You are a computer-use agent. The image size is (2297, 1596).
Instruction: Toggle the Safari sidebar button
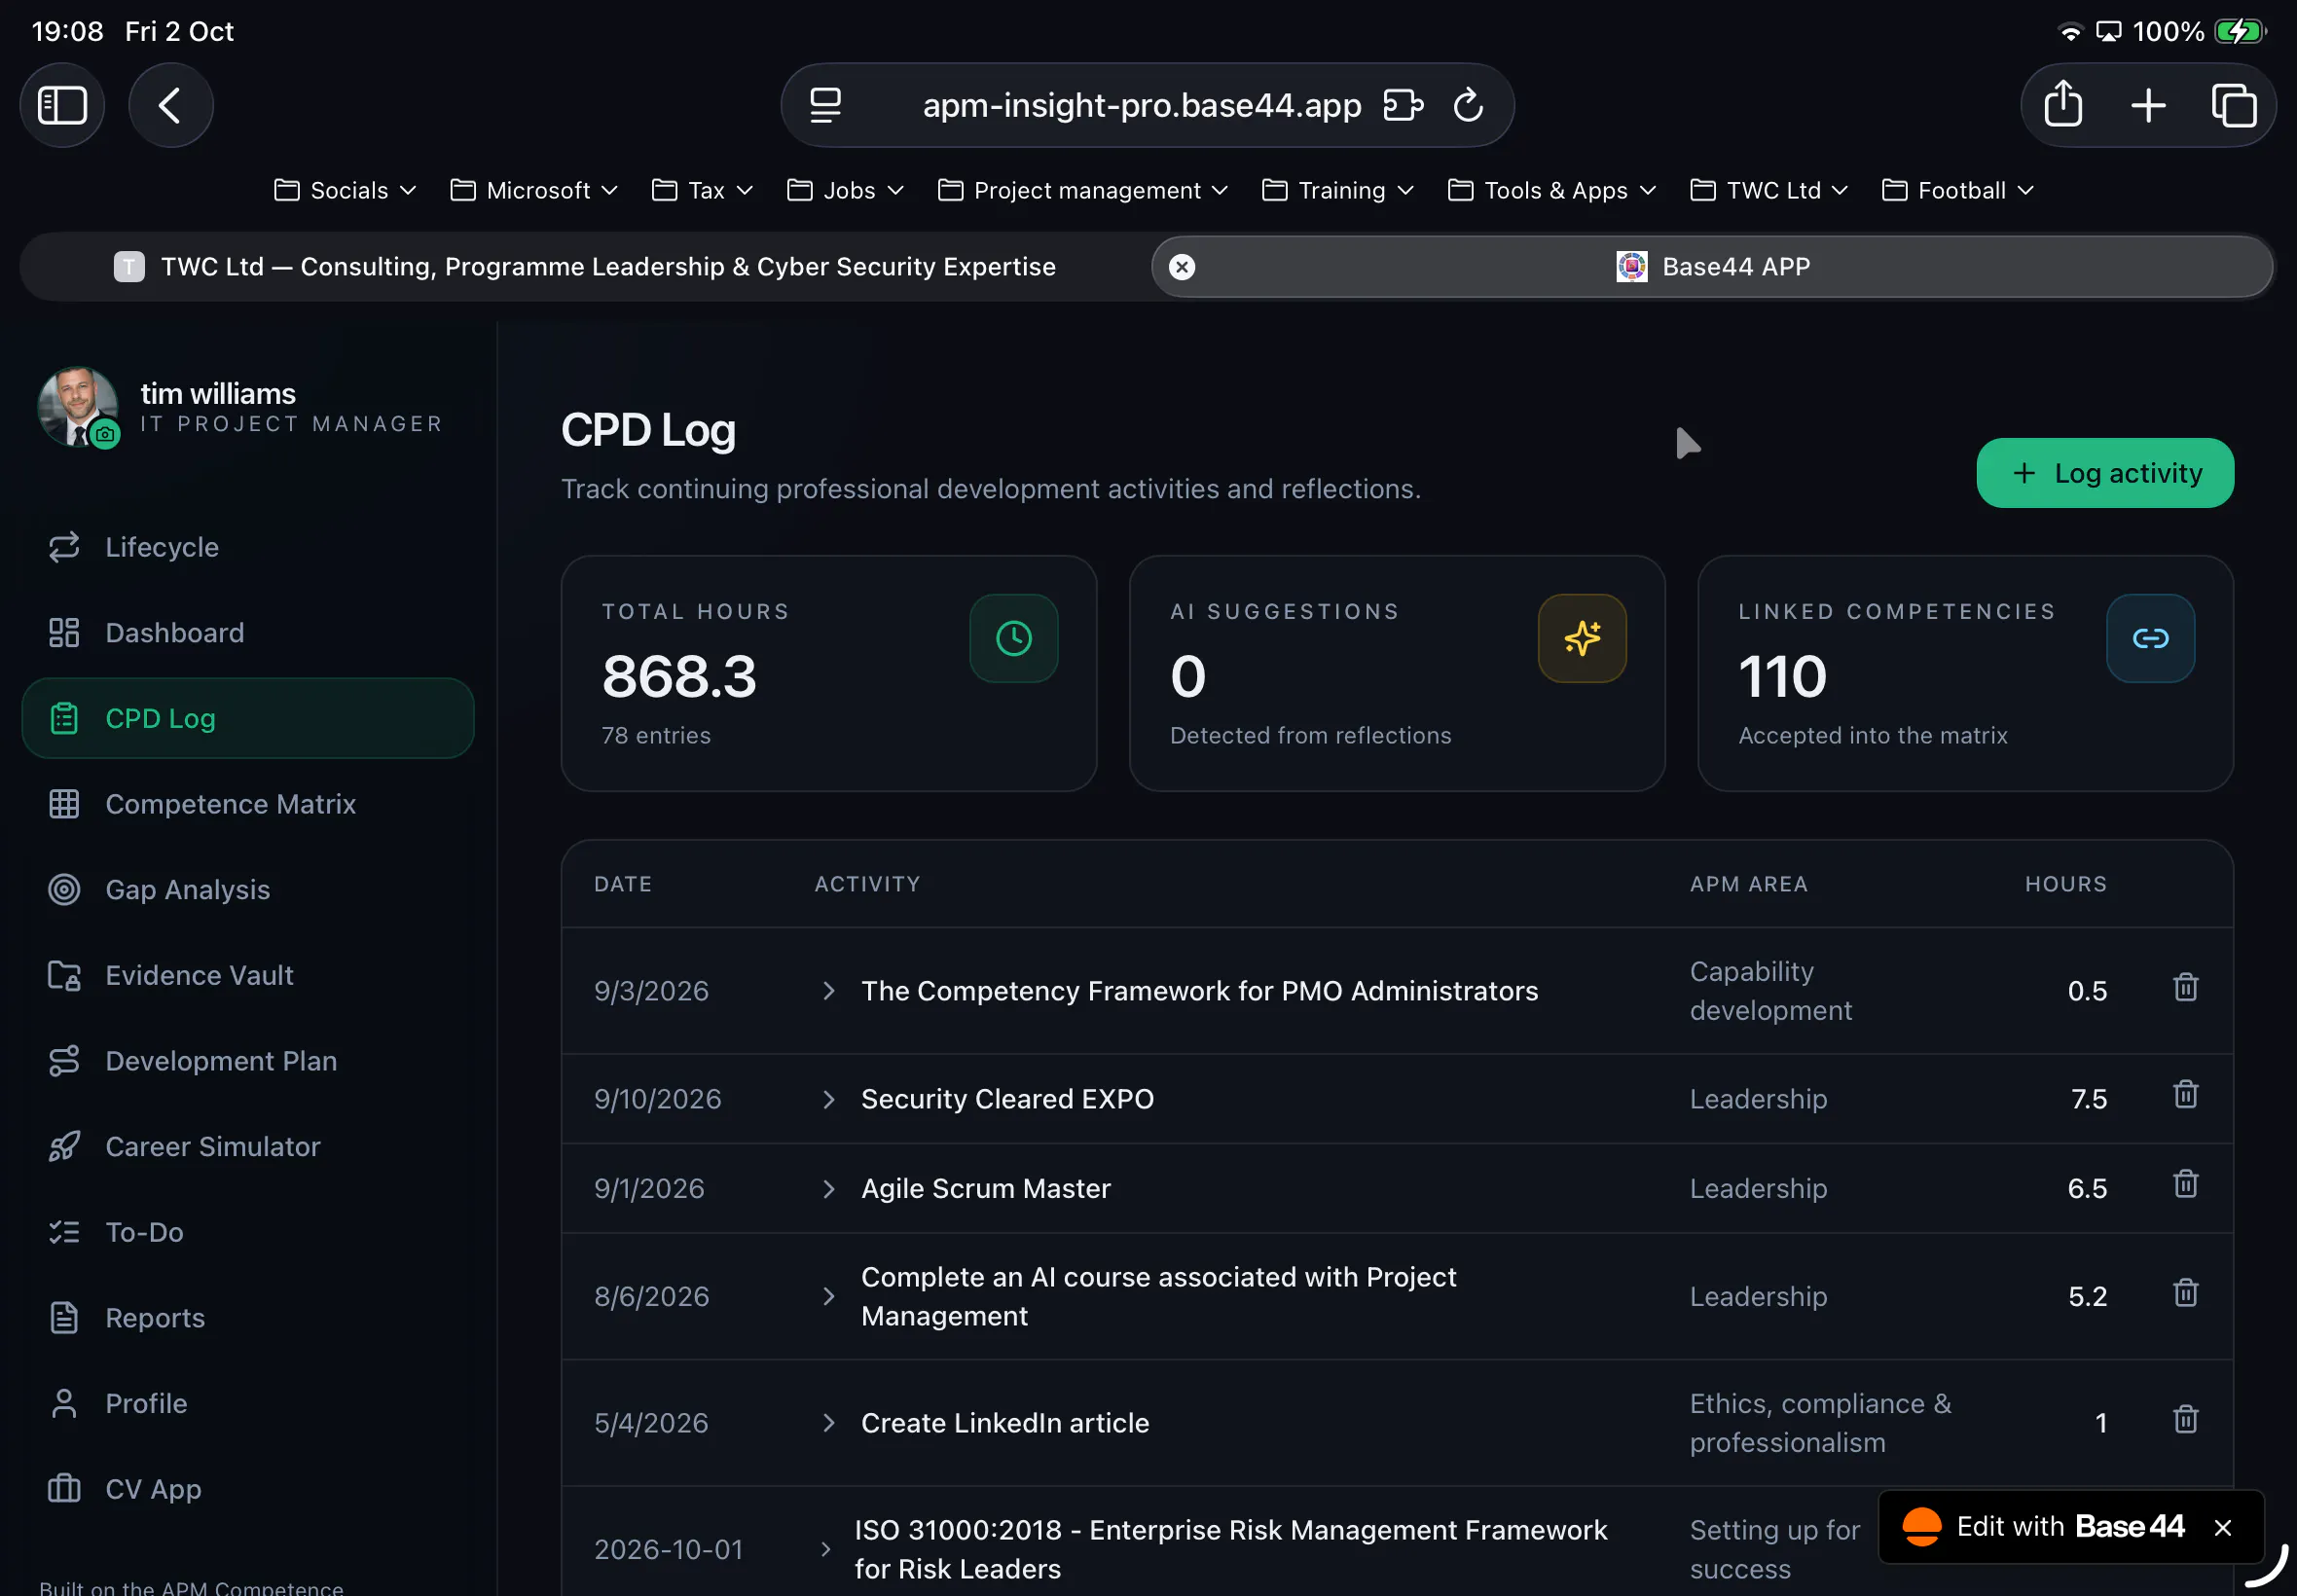(x=62, y=105)
